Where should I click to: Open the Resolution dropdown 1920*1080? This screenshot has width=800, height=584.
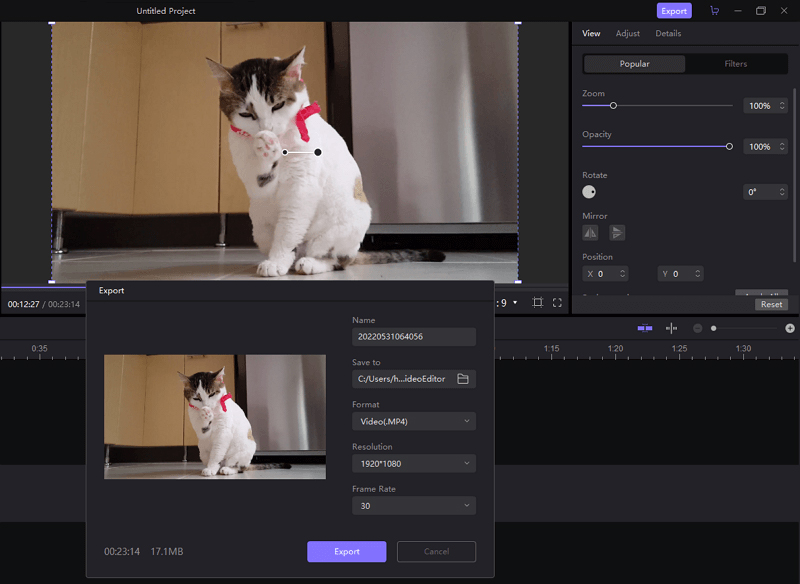click(x=414, y=464)
